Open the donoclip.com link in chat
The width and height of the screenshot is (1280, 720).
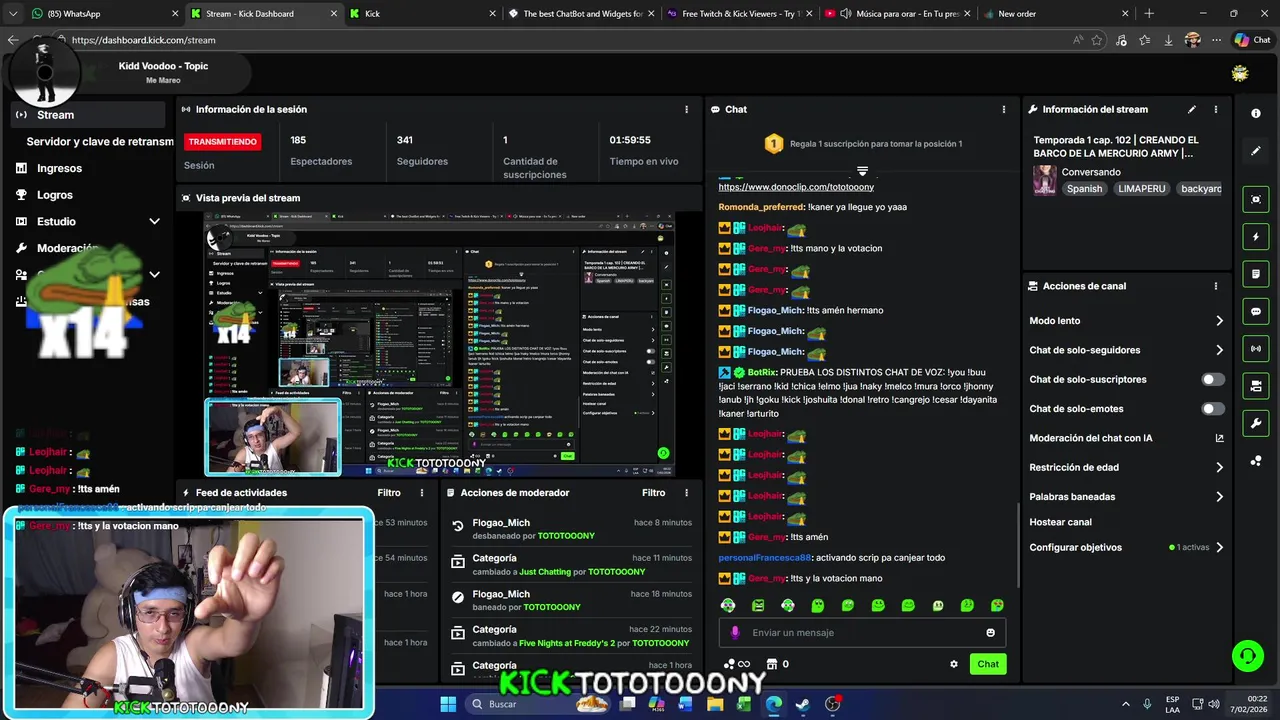[x=796, y=187]
